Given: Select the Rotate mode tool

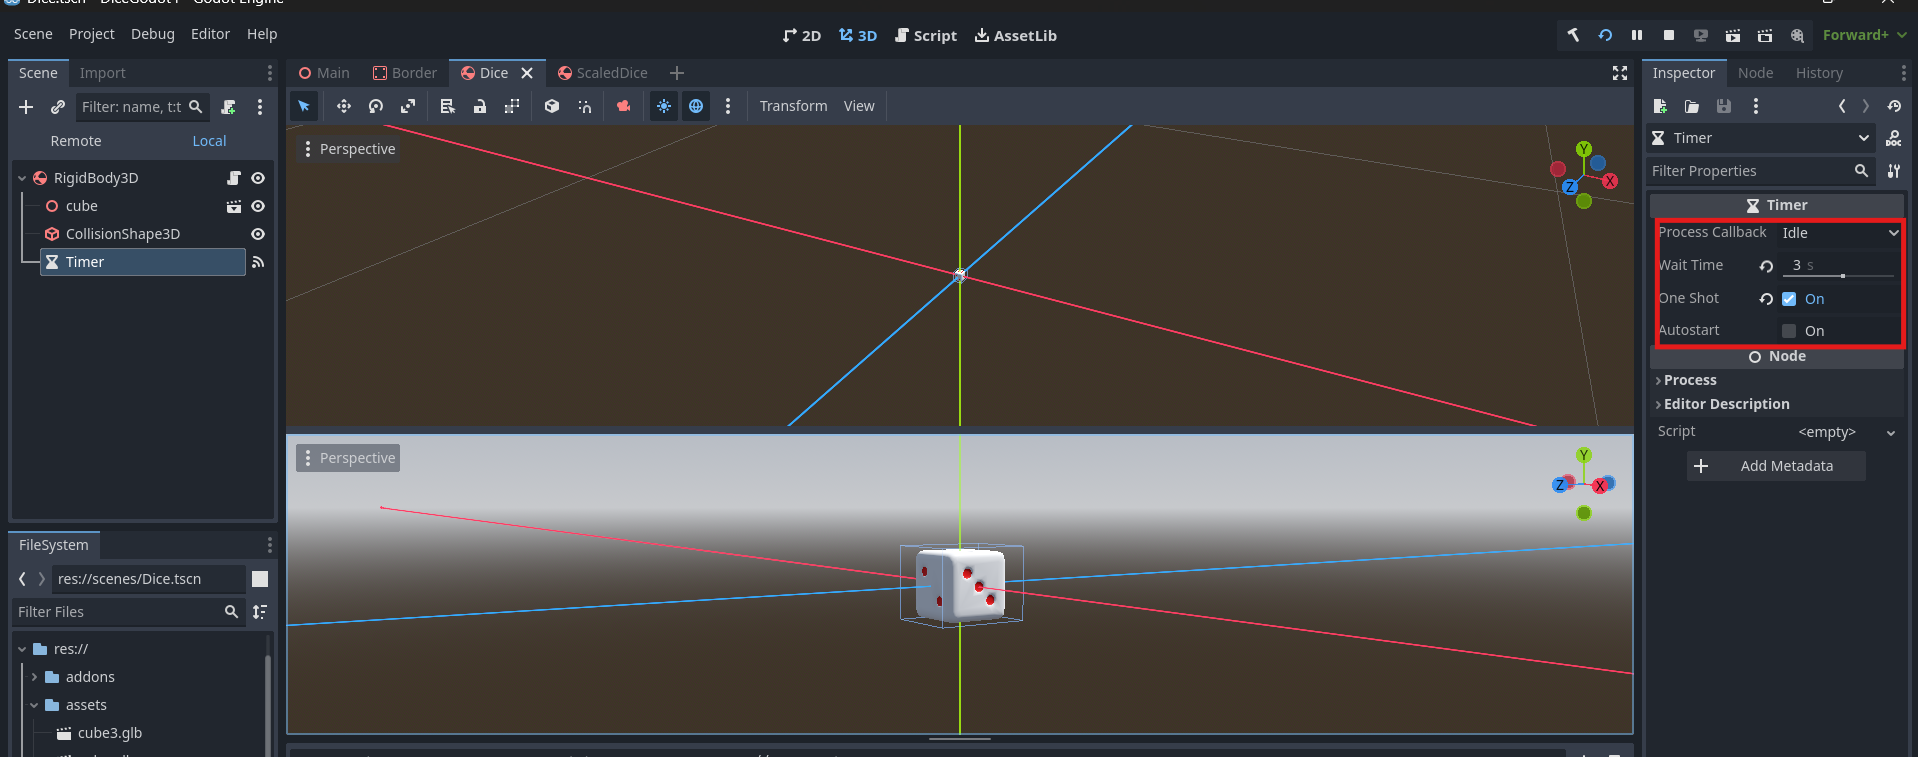Looking at the screenshot, I should pyautogui.click(x=376, y=106).
